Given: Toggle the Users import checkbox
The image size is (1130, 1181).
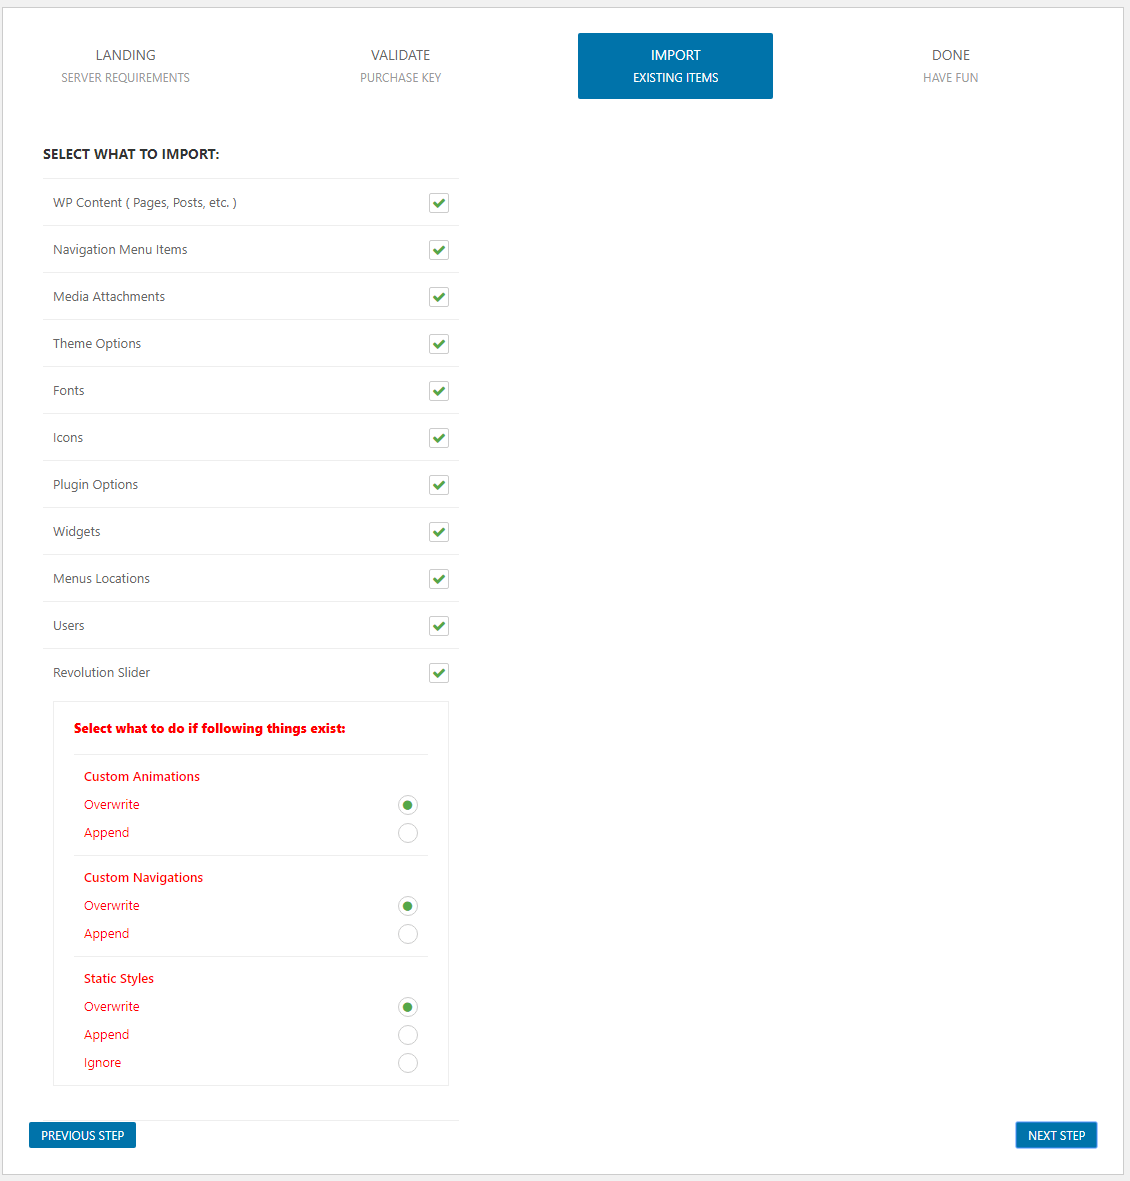Looking at the screenshot, I should (438, 626).
